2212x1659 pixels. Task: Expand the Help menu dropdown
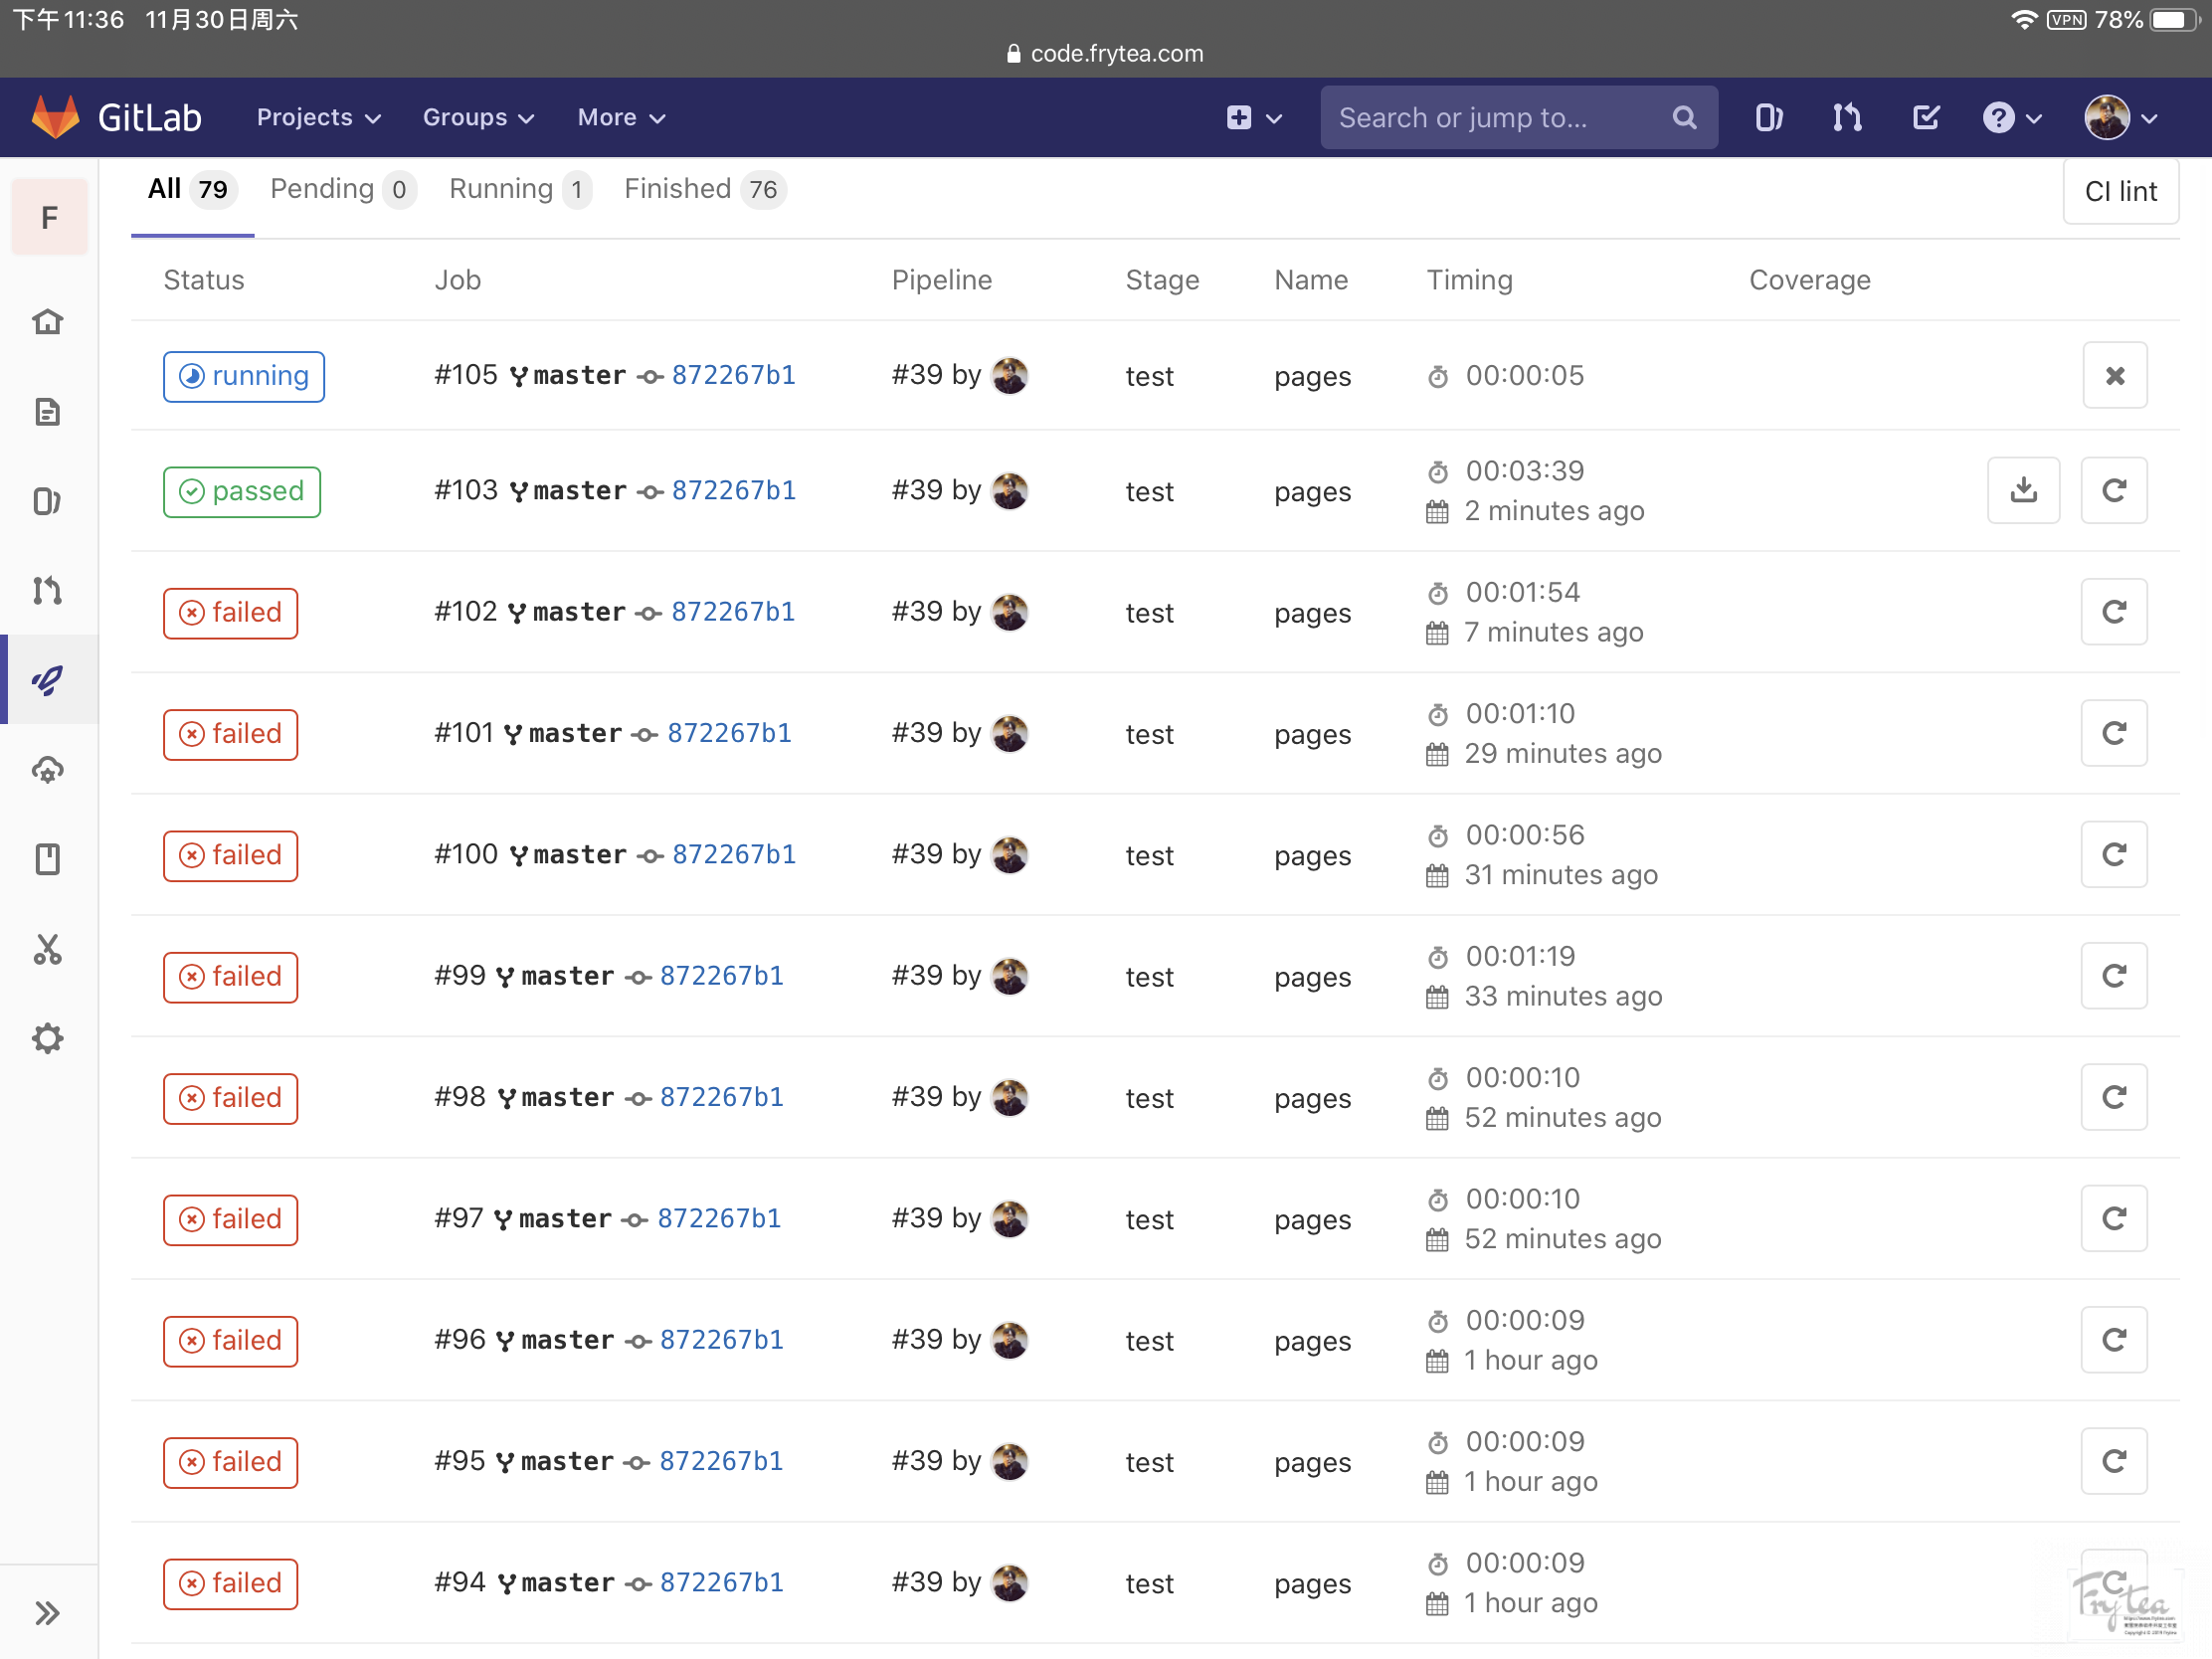coord(2011,118)
